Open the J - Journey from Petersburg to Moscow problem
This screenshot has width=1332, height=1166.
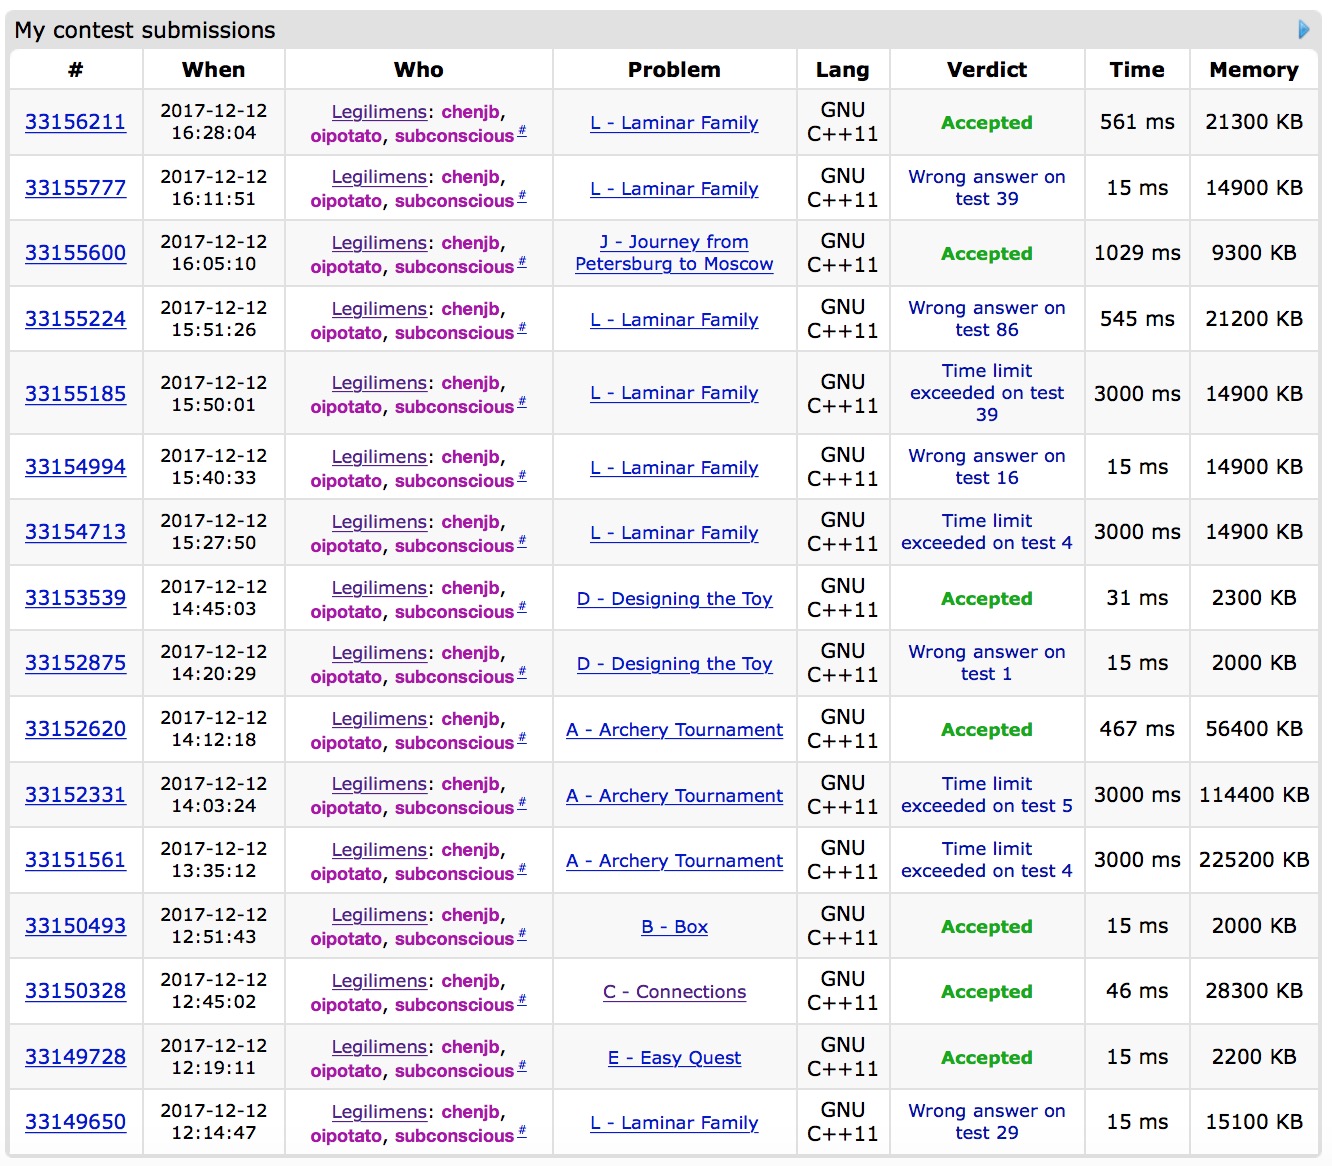(x=674, y=253)
